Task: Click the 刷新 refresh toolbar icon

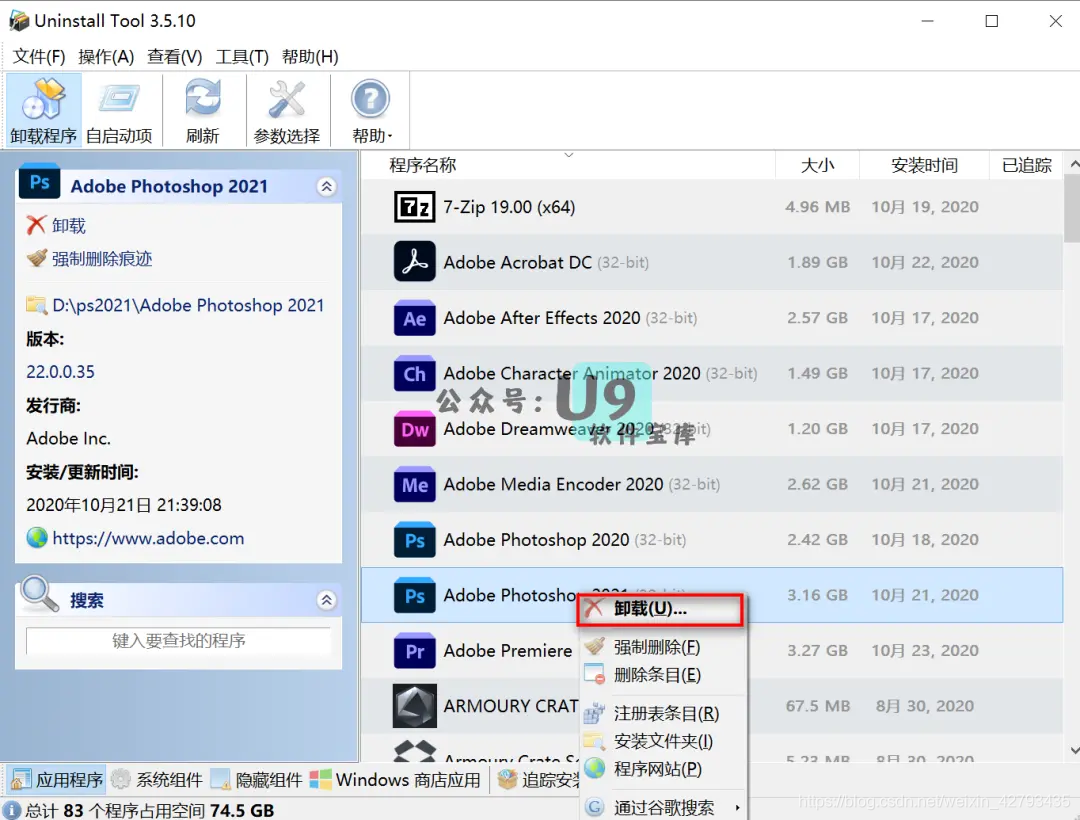Action: click(x=202, y=110)
